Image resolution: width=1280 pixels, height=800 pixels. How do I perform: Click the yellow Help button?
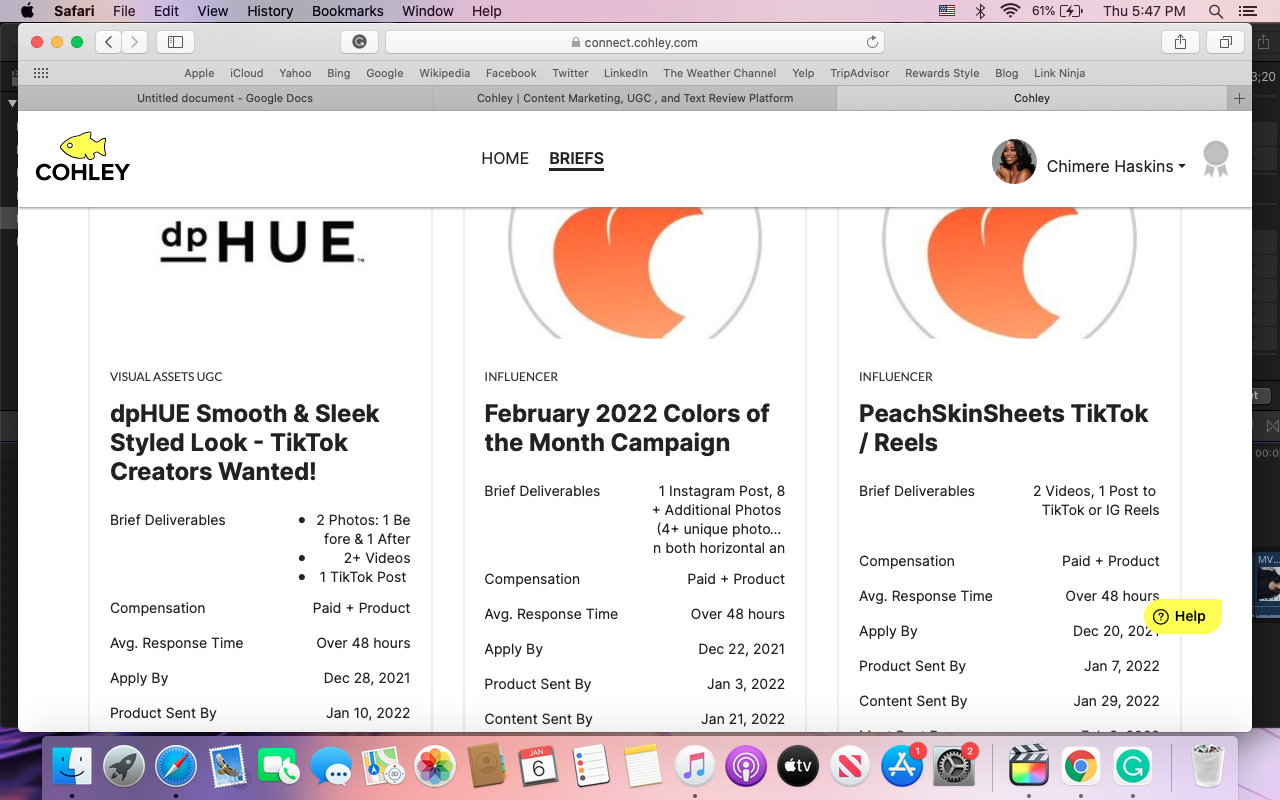coord(1182,616)
